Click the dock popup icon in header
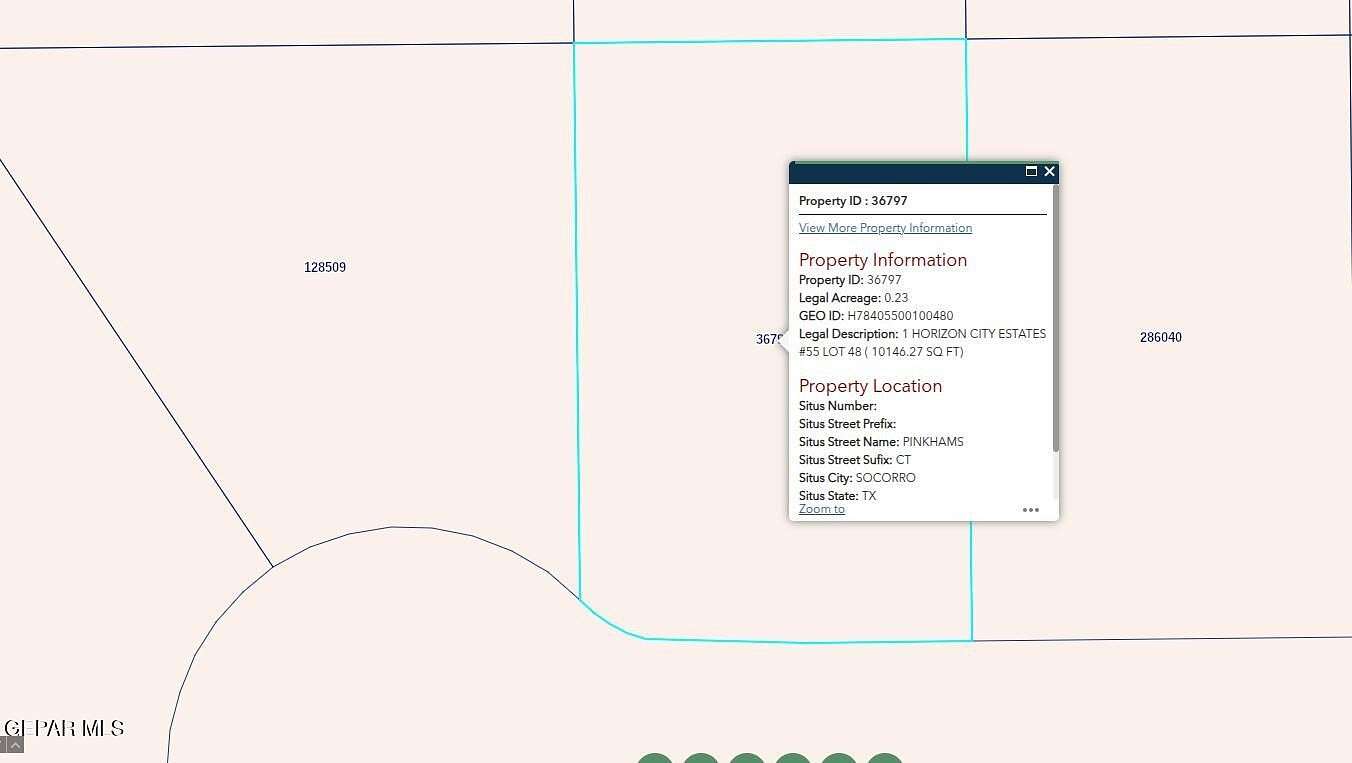 (x=1032, y=171)
